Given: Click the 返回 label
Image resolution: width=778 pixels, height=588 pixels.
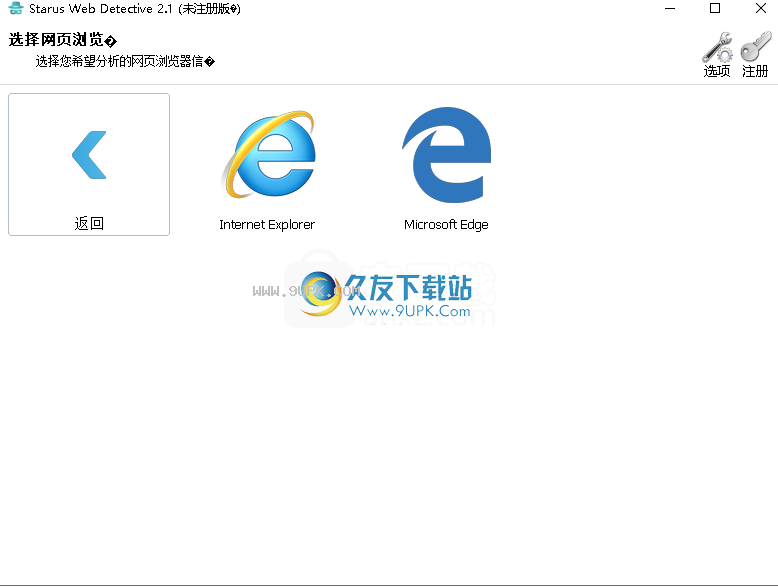Looking at the screenshot, I should click(89, 223).
